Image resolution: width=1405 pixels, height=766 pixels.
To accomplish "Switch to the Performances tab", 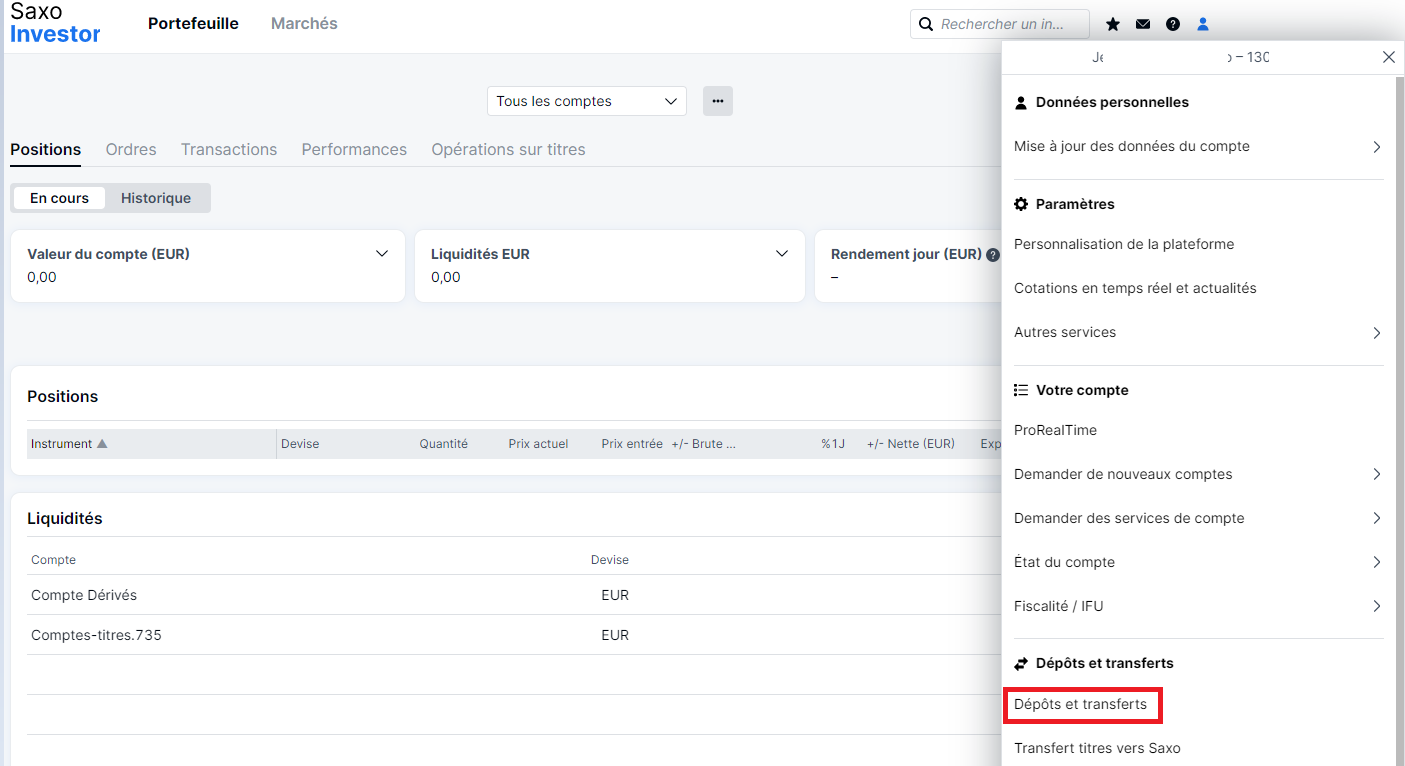I will 354,149.
